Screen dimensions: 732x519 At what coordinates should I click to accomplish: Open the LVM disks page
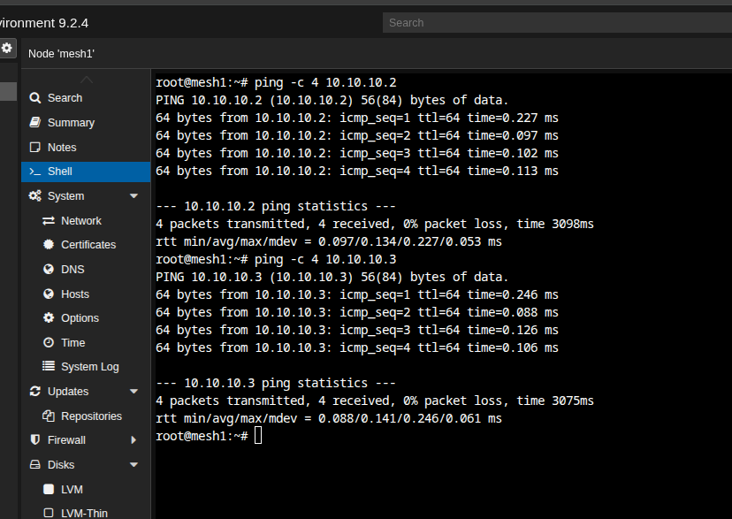(x=86, y=489)
